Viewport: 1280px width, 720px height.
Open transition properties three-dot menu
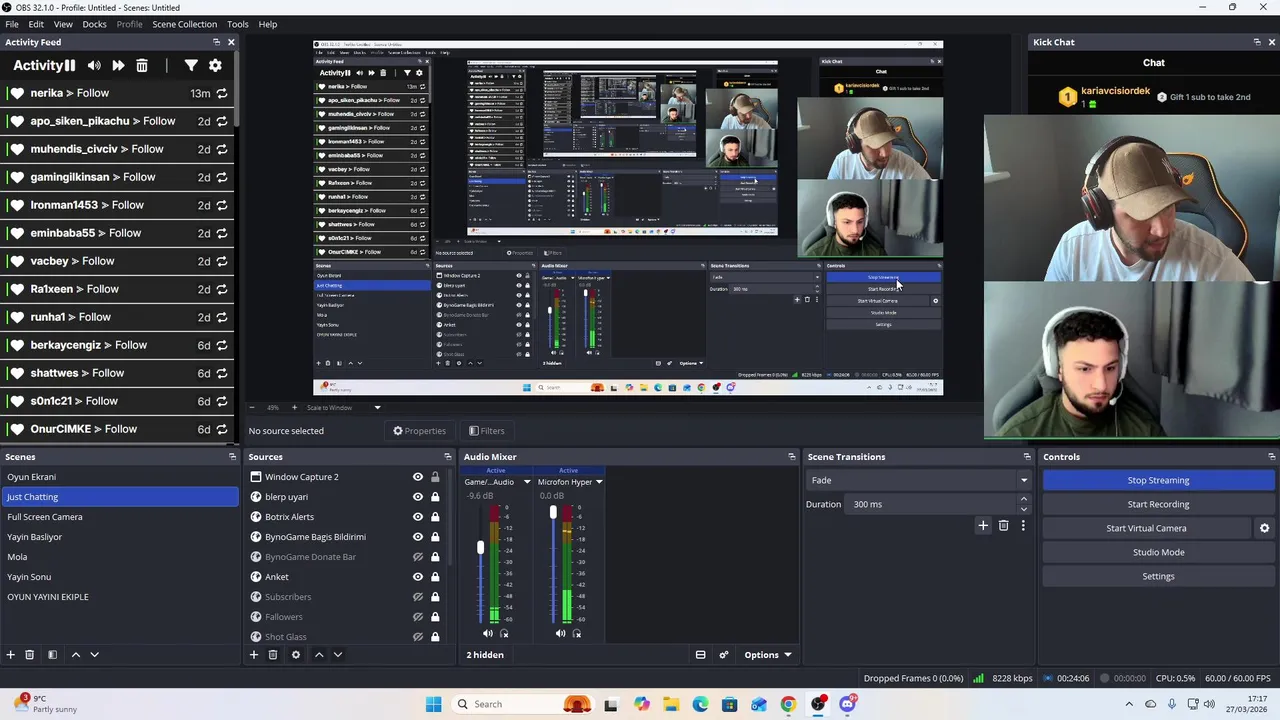[x=1023, y=525]
